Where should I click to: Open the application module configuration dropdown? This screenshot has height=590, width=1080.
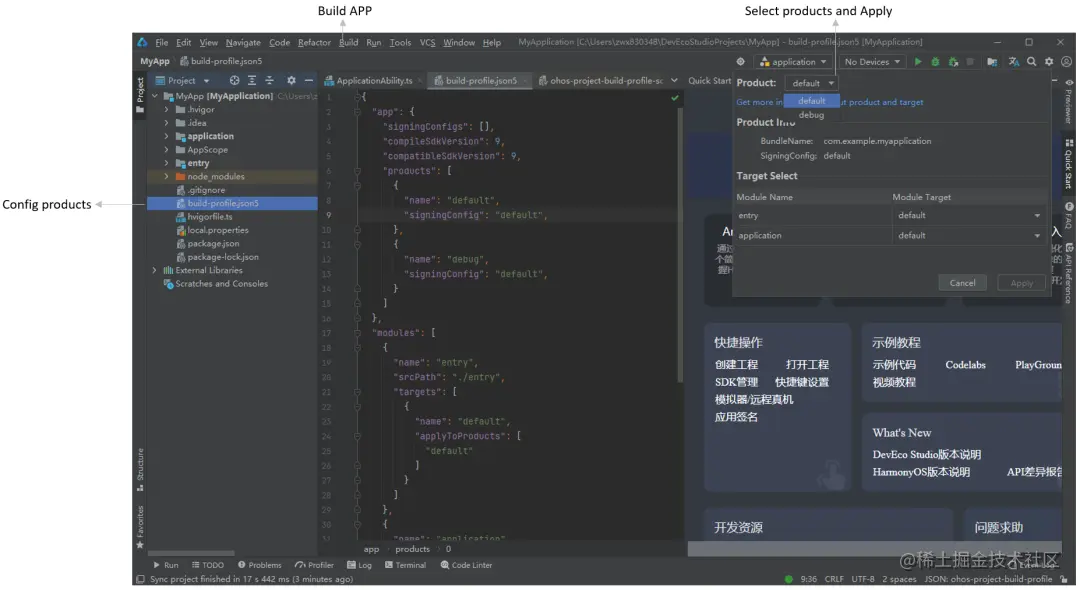coord(793,62)
